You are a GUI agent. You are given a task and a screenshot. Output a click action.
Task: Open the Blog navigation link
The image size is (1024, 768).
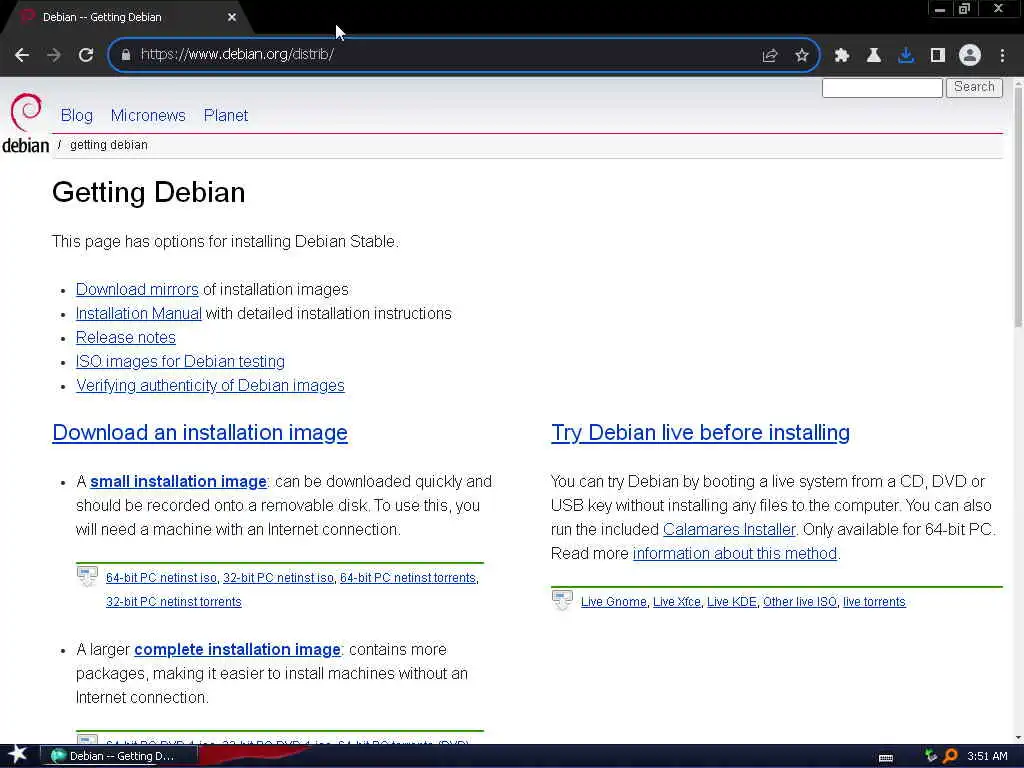(x=76, y=116)
